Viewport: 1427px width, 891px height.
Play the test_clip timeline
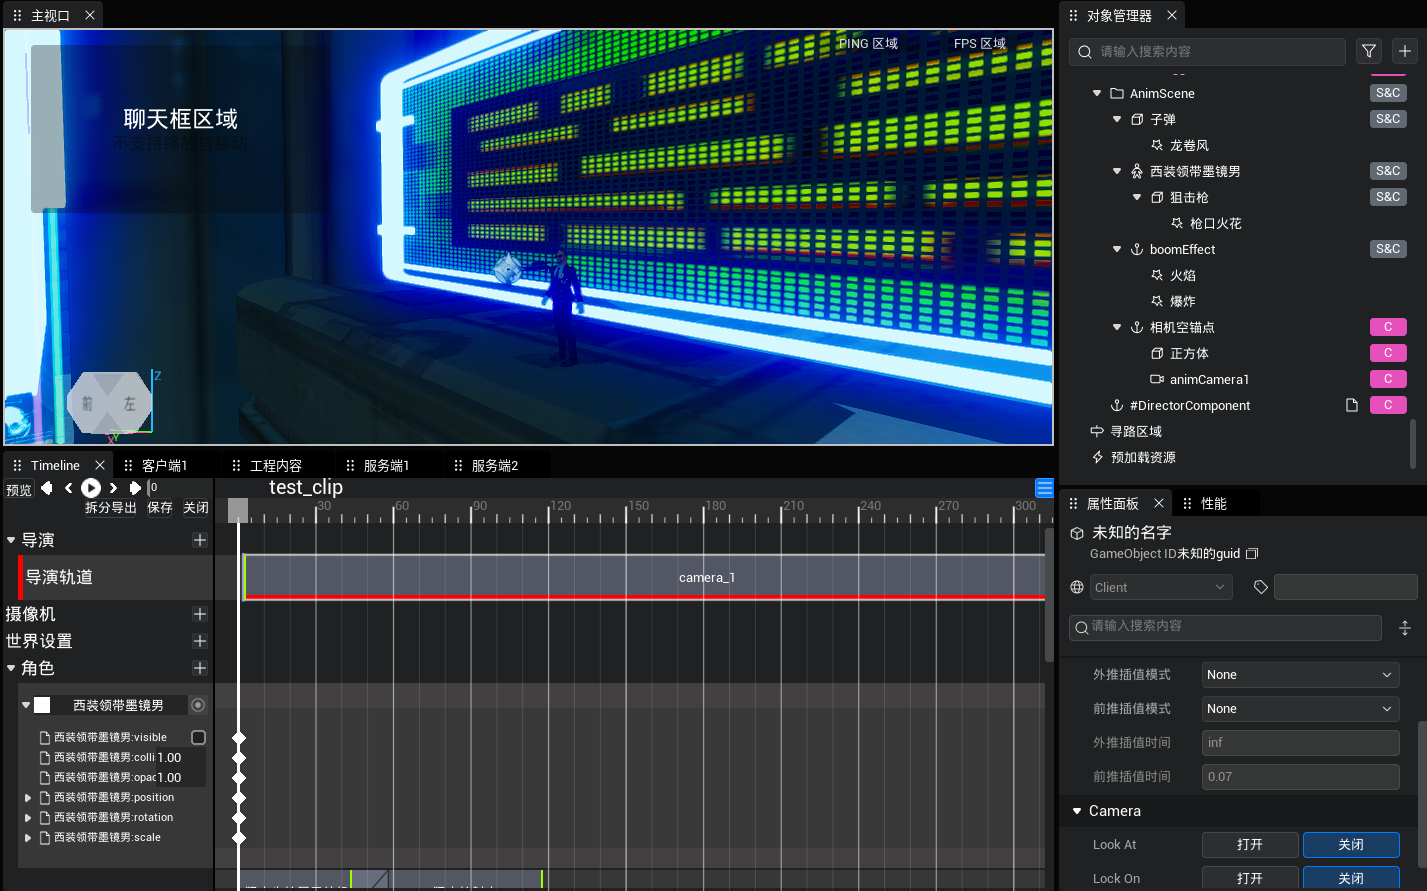[x=91, y=488]
